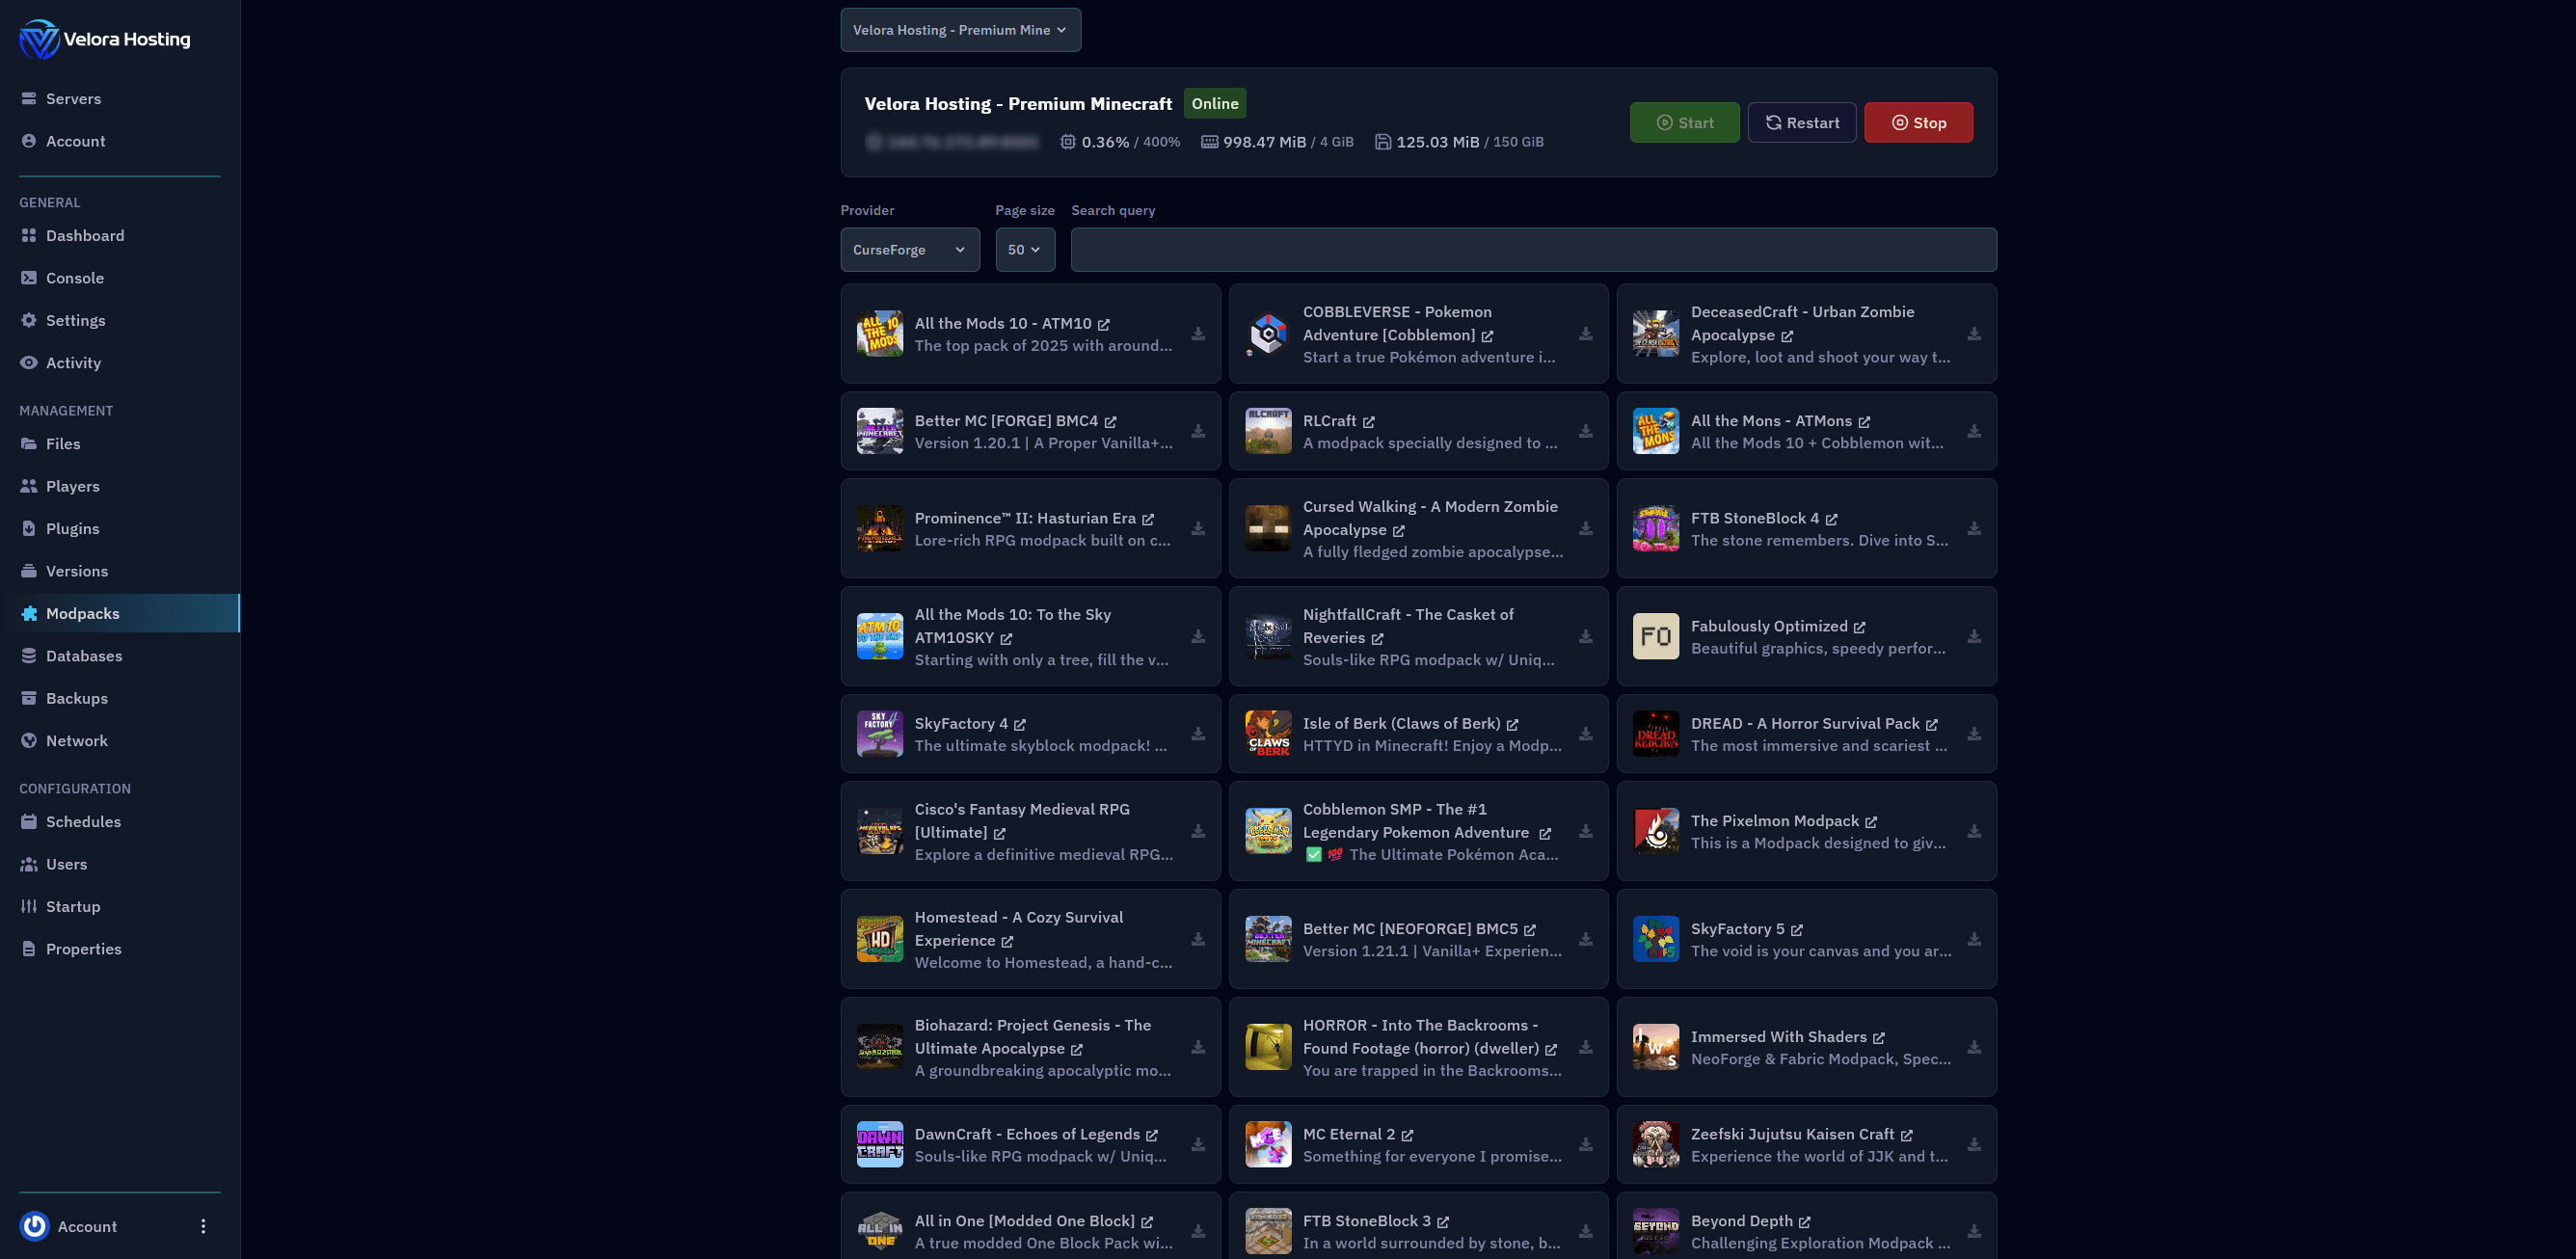Stop the running server
The width and height of the screenshot is (2576, 1259).
pos(1918,122)
